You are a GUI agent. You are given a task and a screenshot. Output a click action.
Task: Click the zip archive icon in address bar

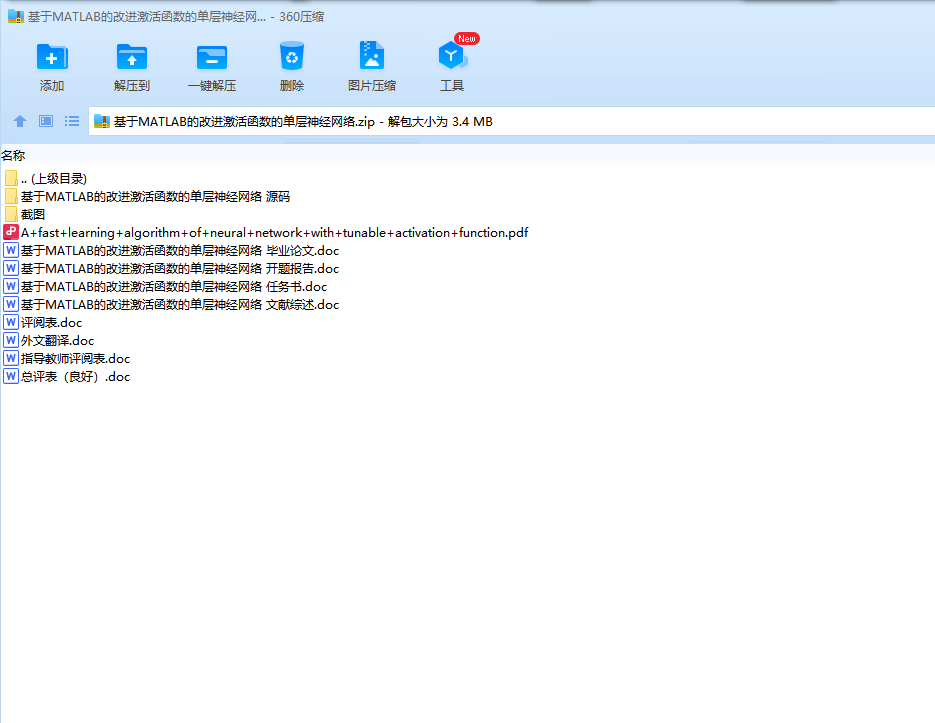click(102, 122)
